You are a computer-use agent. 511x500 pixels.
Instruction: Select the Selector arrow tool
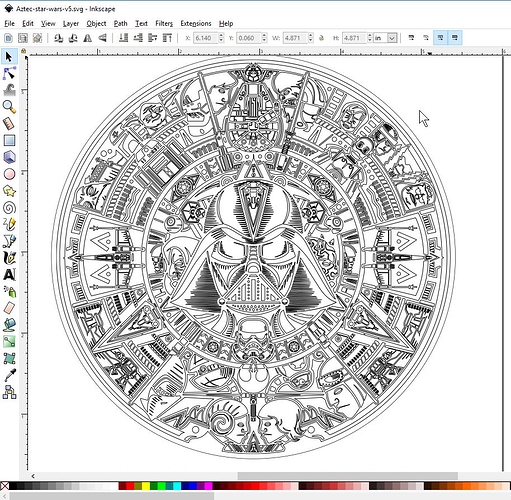9,57
